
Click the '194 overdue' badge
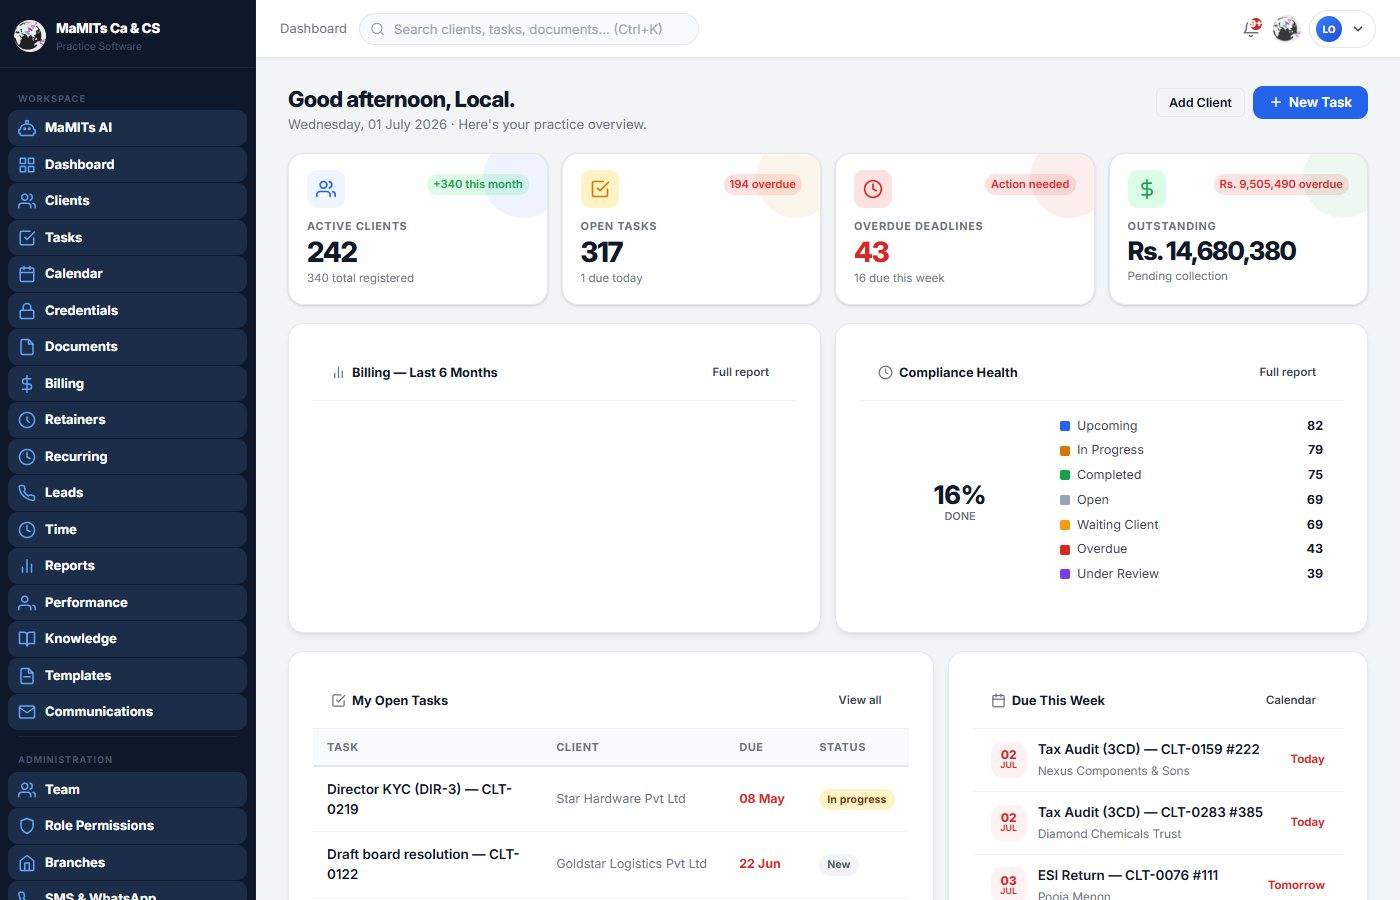[x=763, y=184]
